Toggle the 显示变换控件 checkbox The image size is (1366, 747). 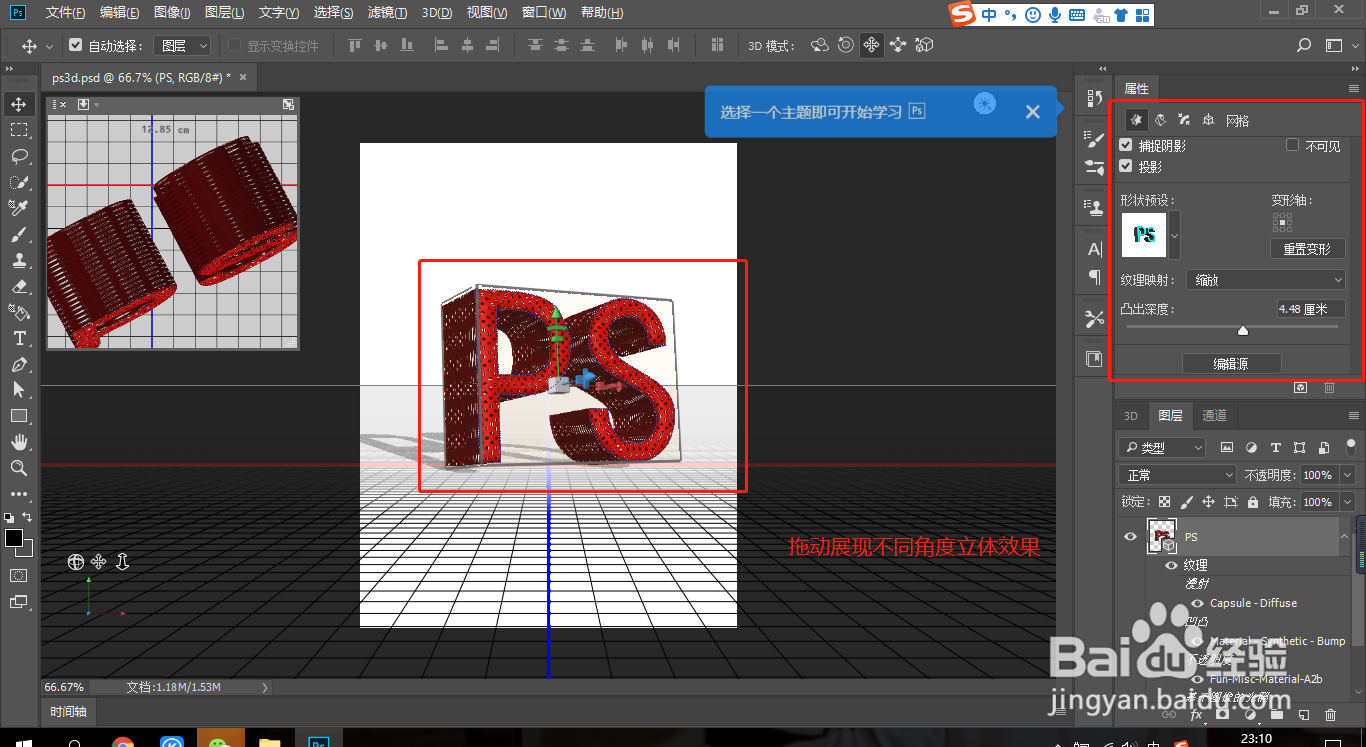pos(235,45)
